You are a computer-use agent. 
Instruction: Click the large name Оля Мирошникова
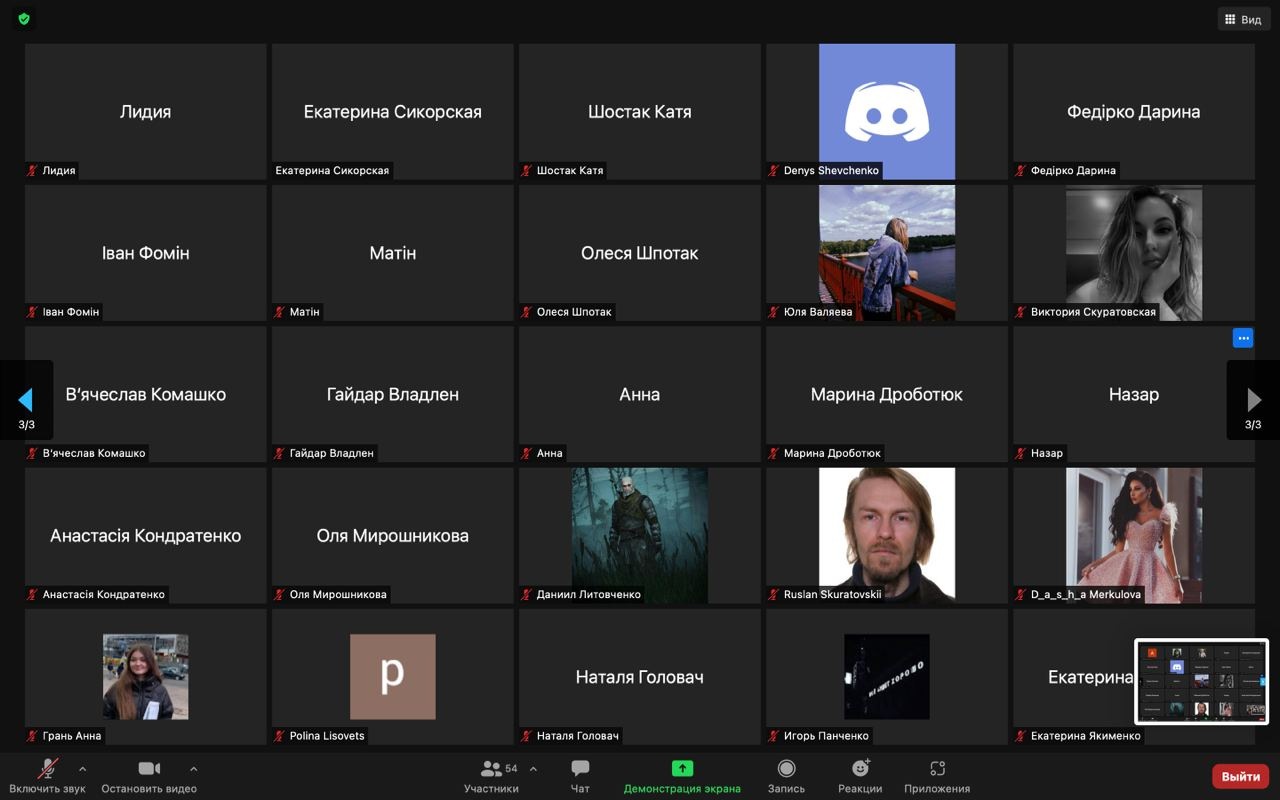[x=393, y=536]
